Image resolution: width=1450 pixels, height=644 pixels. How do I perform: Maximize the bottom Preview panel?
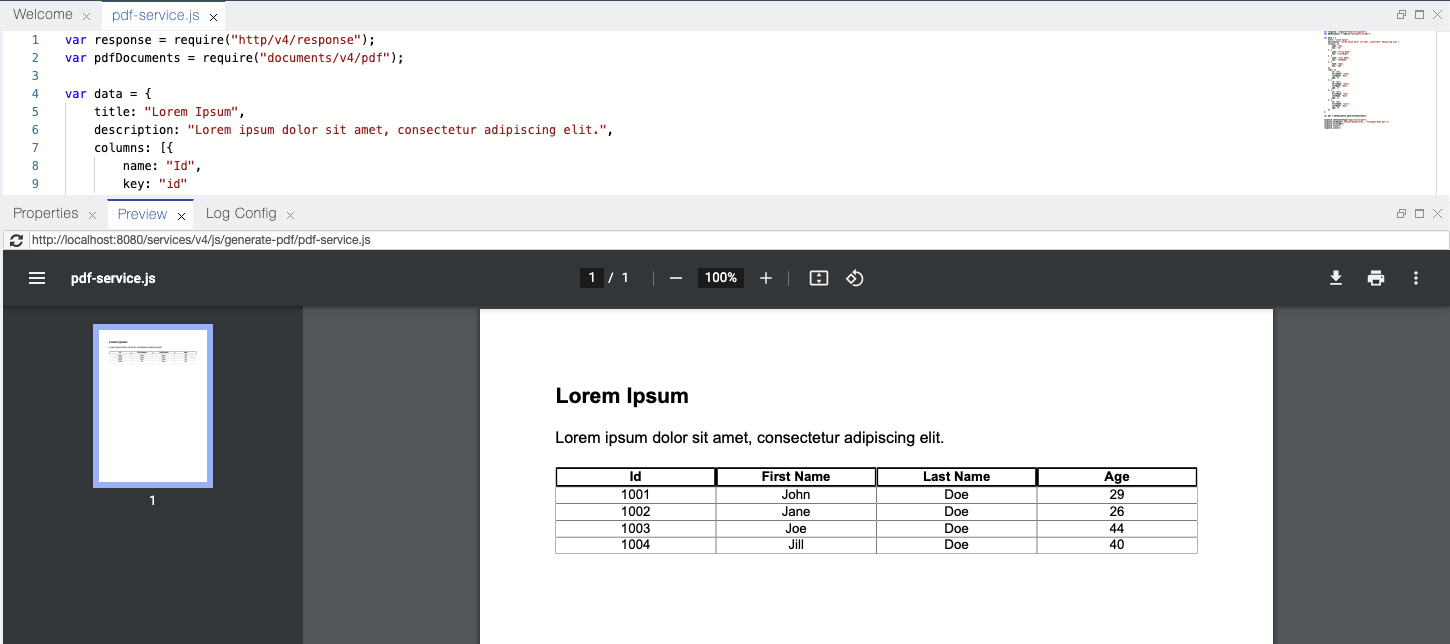1419,213
